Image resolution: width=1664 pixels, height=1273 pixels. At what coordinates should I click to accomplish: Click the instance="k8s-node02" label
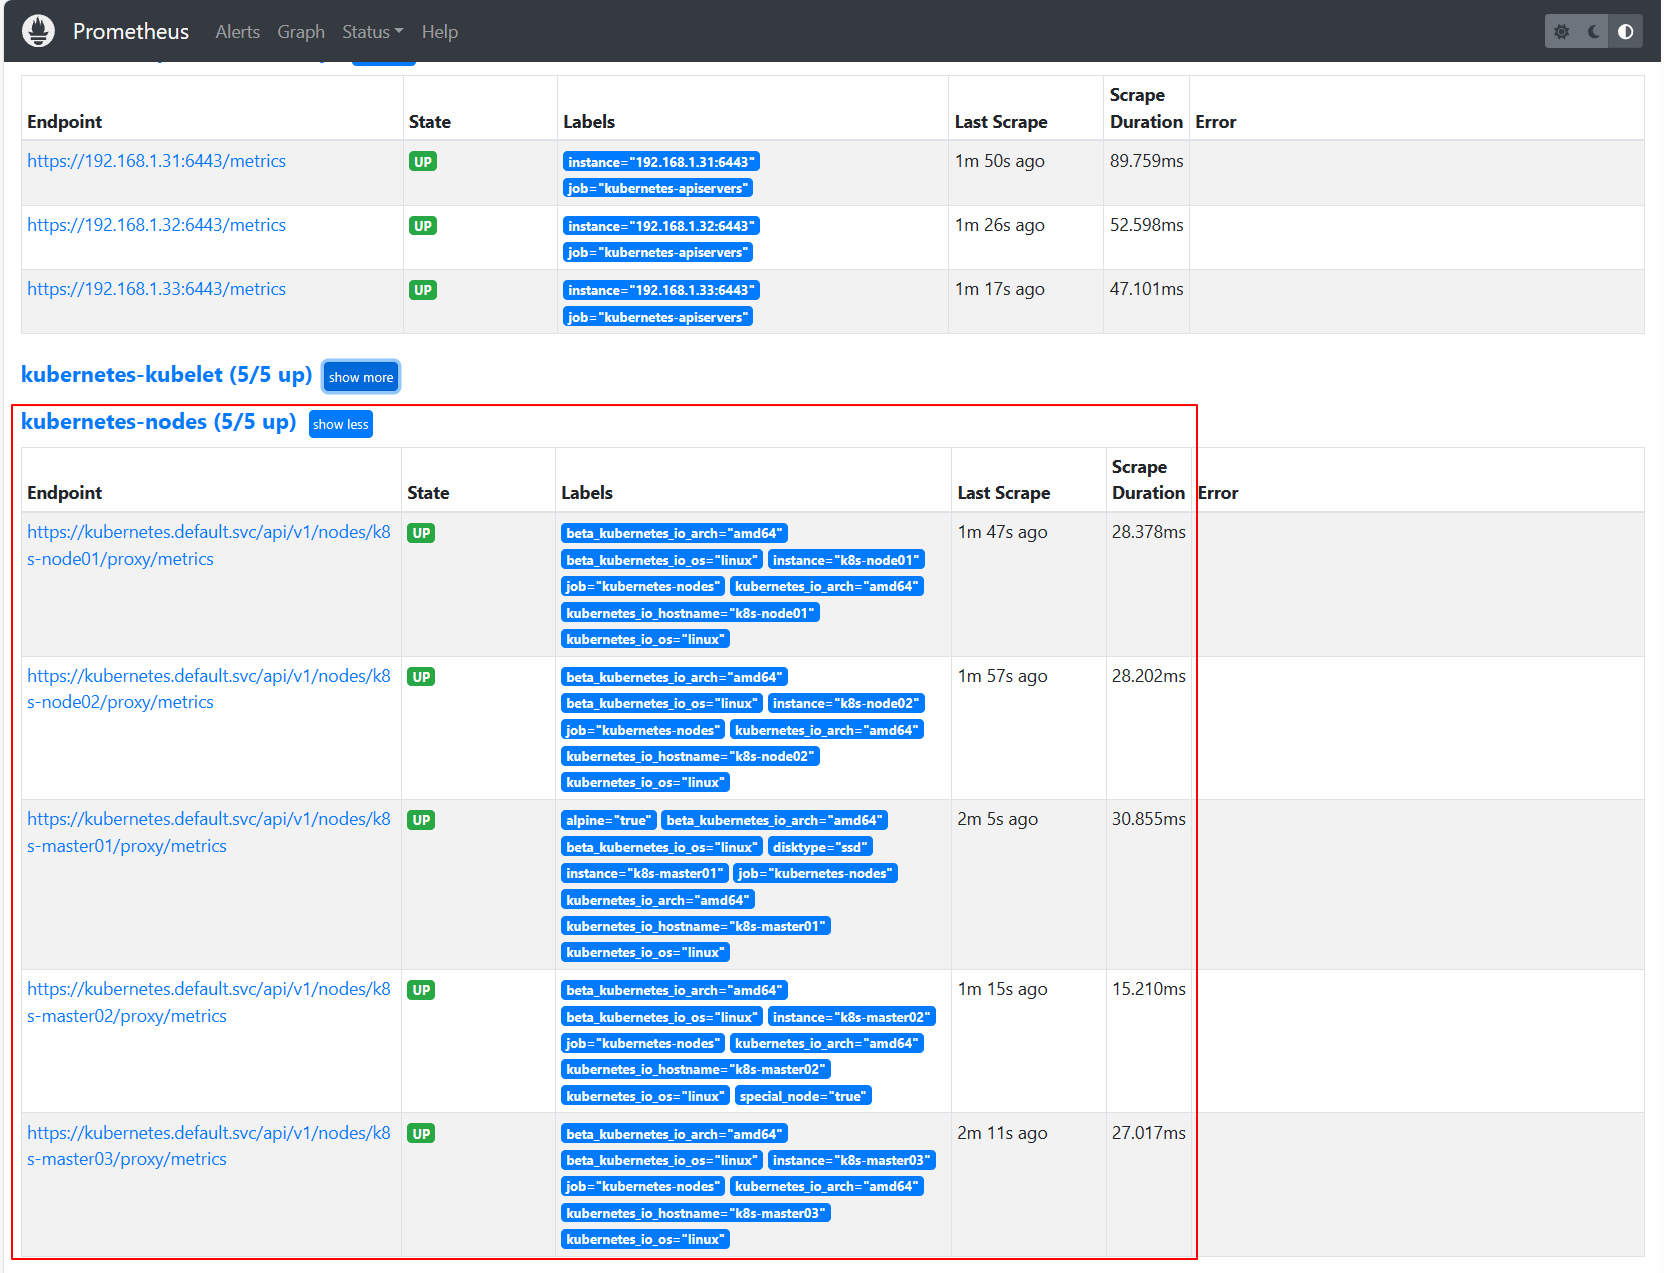click(846, 703)
